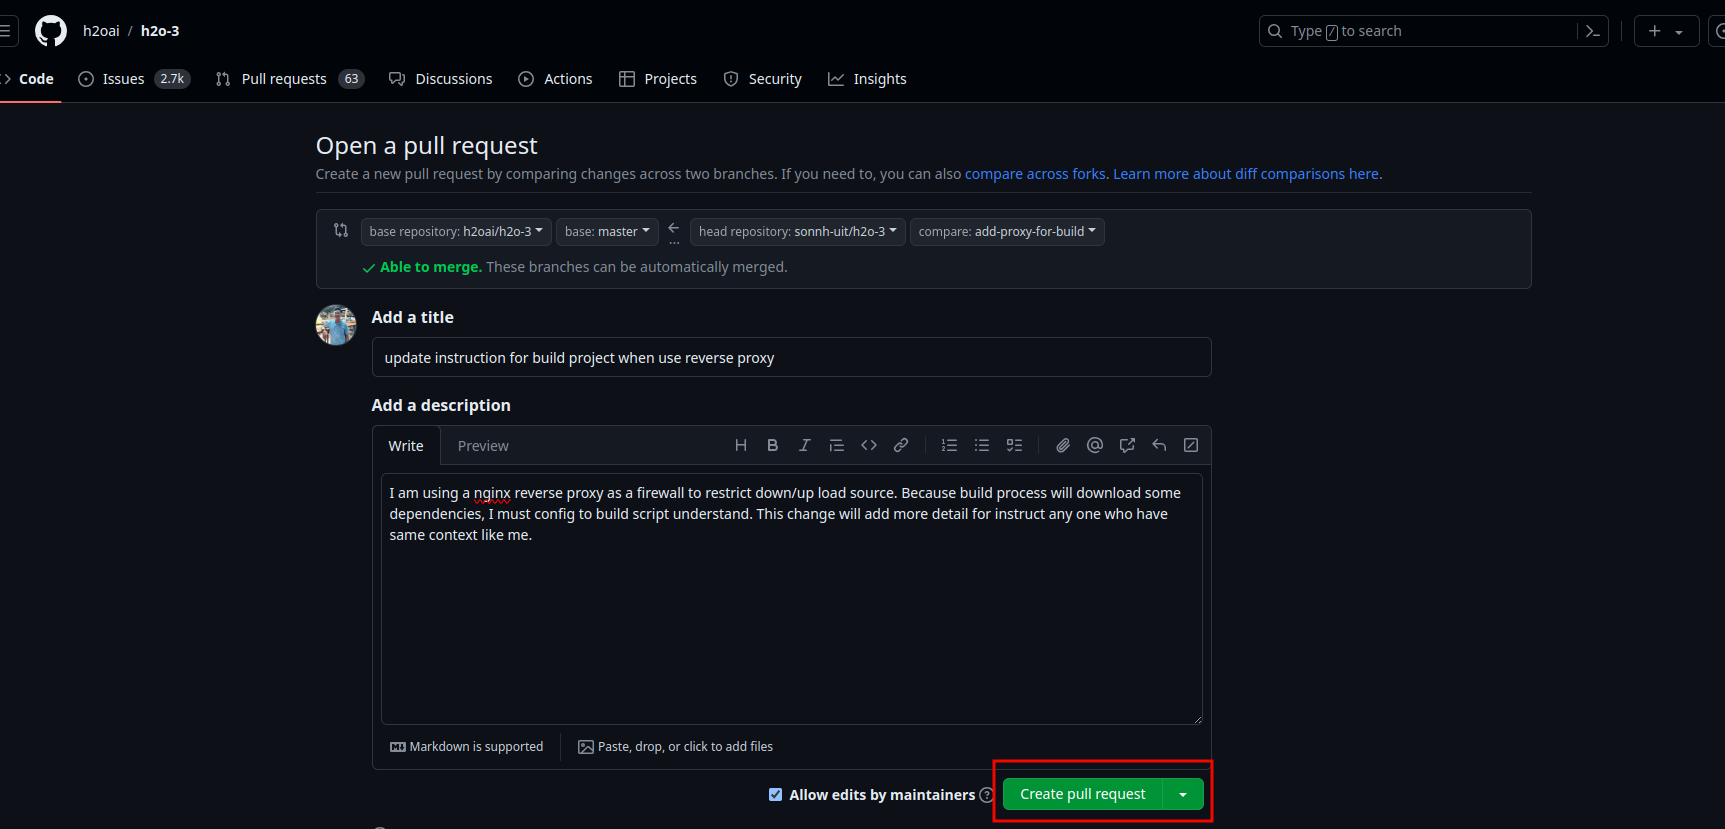Open compare: add-proxy-for-build dropdown
The image size is (1725, 829).
click(1007, 231)
